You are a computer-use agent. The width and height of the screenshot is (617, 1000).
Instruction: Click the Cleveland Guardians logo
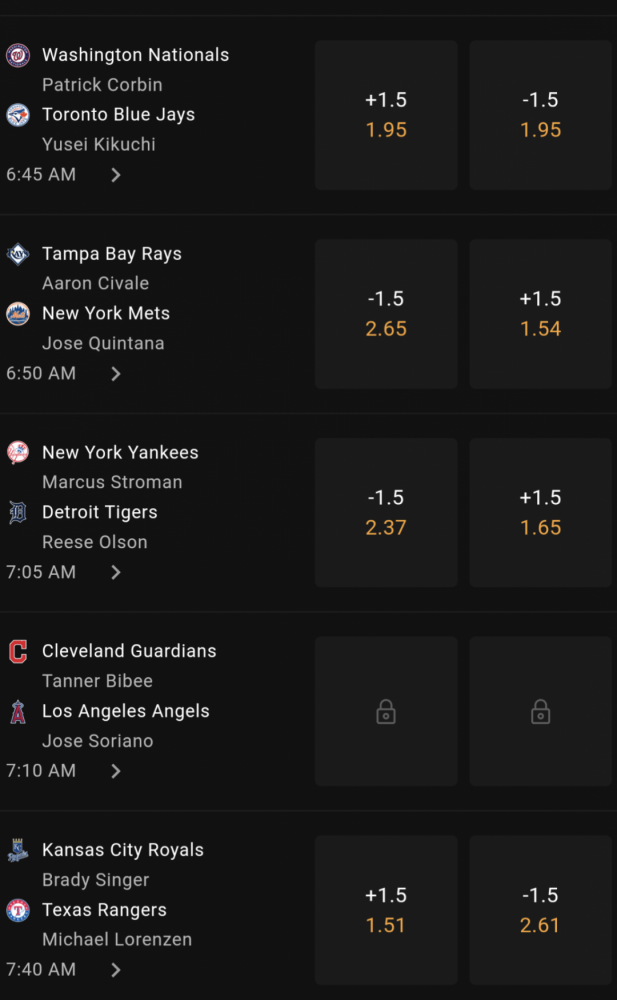pos(18,651)
